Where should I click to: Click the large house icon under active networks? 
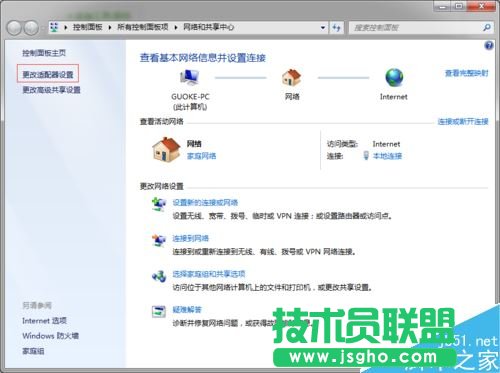pos(166,150)
